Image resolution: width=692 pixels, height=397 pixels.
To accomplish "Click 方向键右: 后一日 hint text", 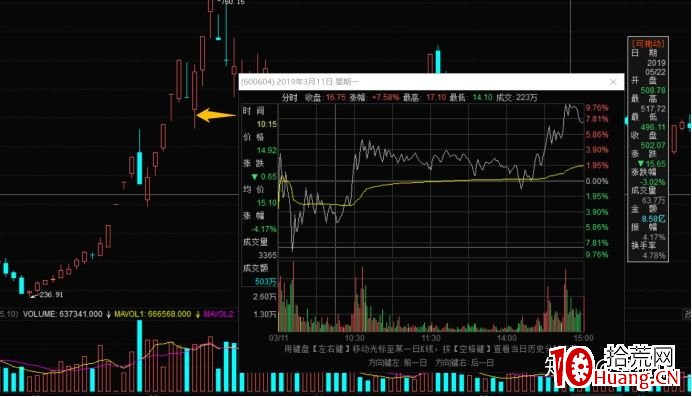I will (x=465, y=363).
